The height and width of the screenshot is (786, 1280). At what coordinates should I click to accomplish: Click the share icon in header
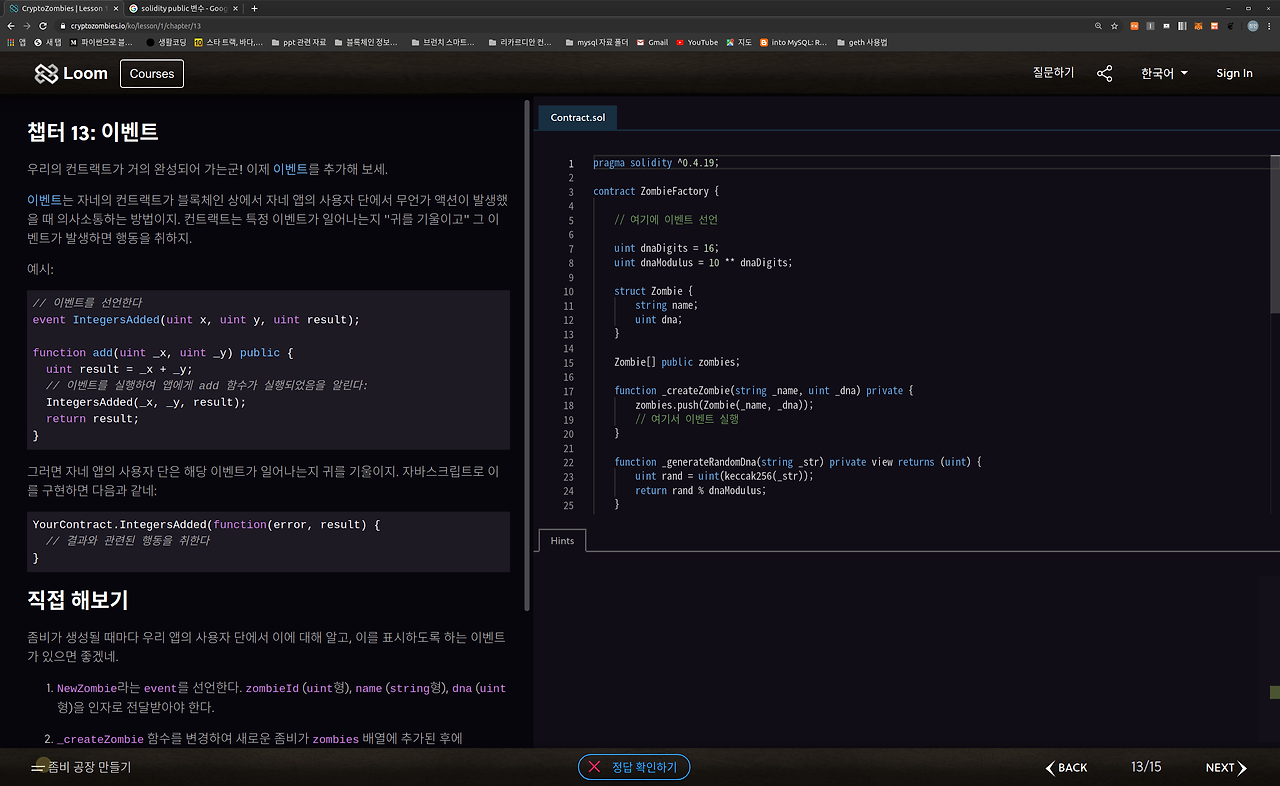1104,73
